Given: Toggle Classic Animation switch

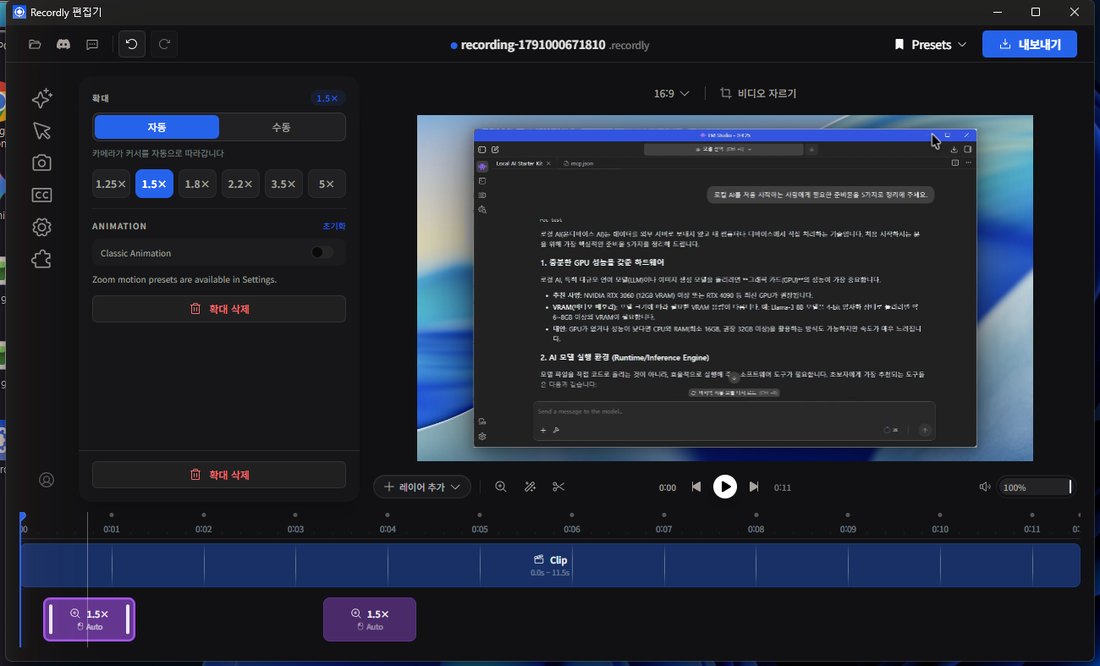Looking at the screenshot, I should pyautogui.click(x=322, y=253).
